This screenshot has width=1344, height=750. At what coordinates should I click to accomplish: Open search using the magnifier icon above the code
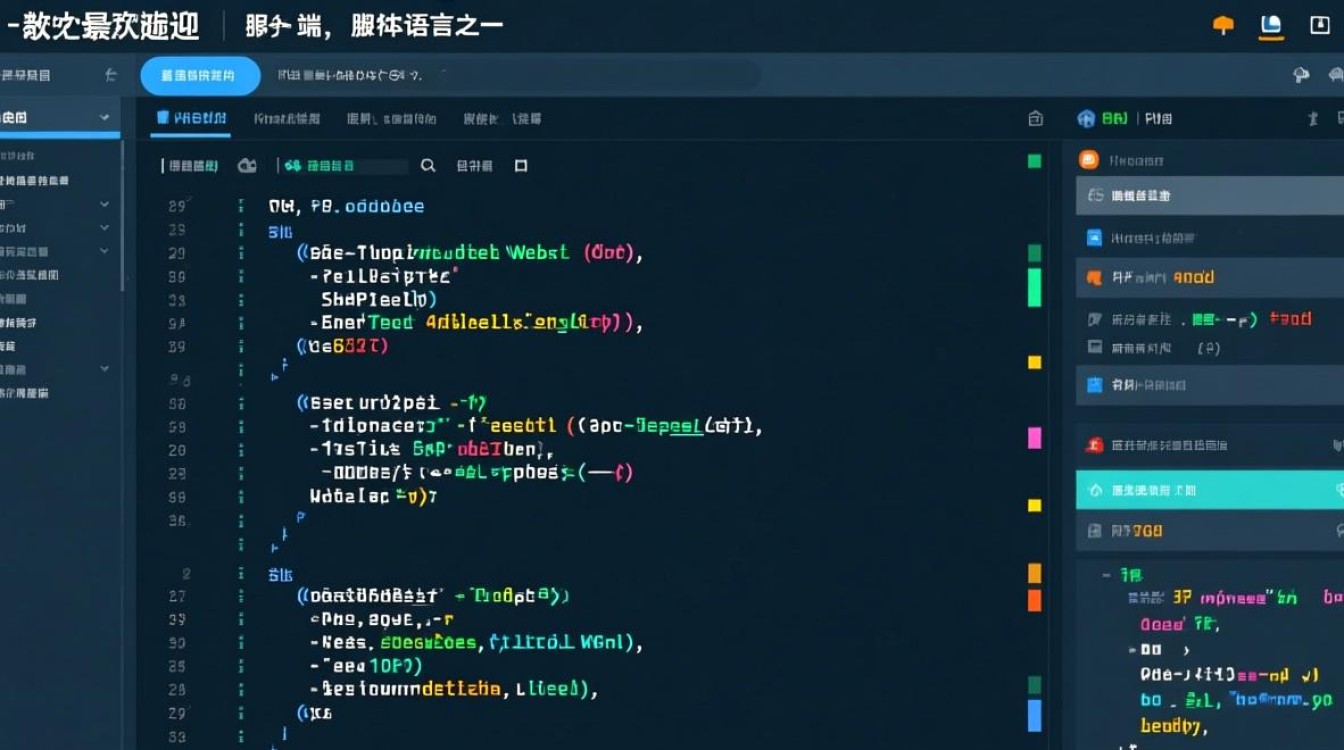428,165
